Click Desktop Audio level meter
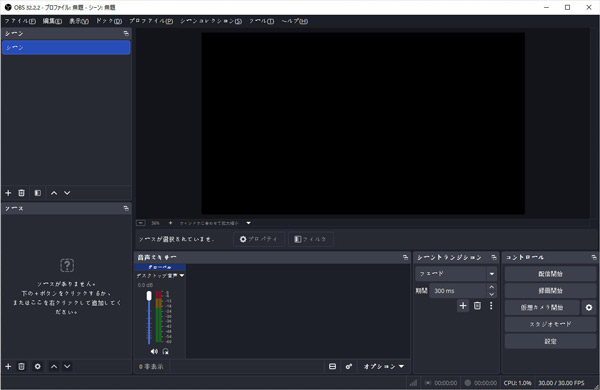600x390 pixels. pos(158,317)
